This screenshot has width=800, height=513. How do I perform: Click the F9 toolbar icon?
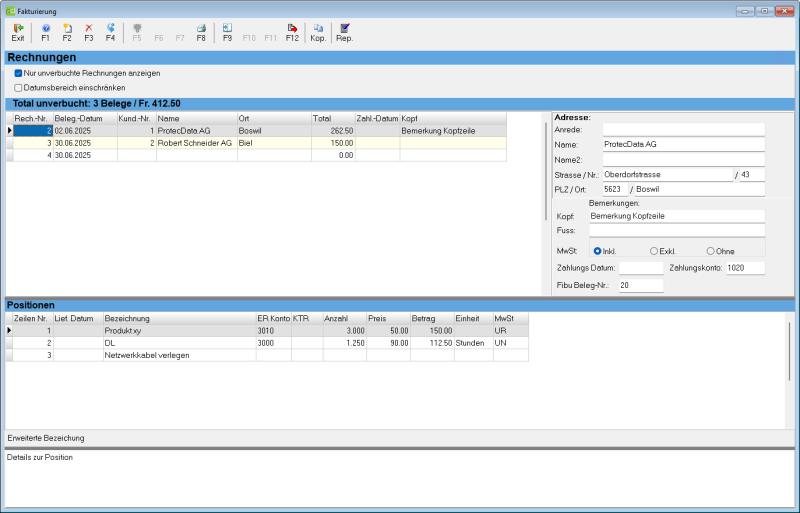point(227,32)
